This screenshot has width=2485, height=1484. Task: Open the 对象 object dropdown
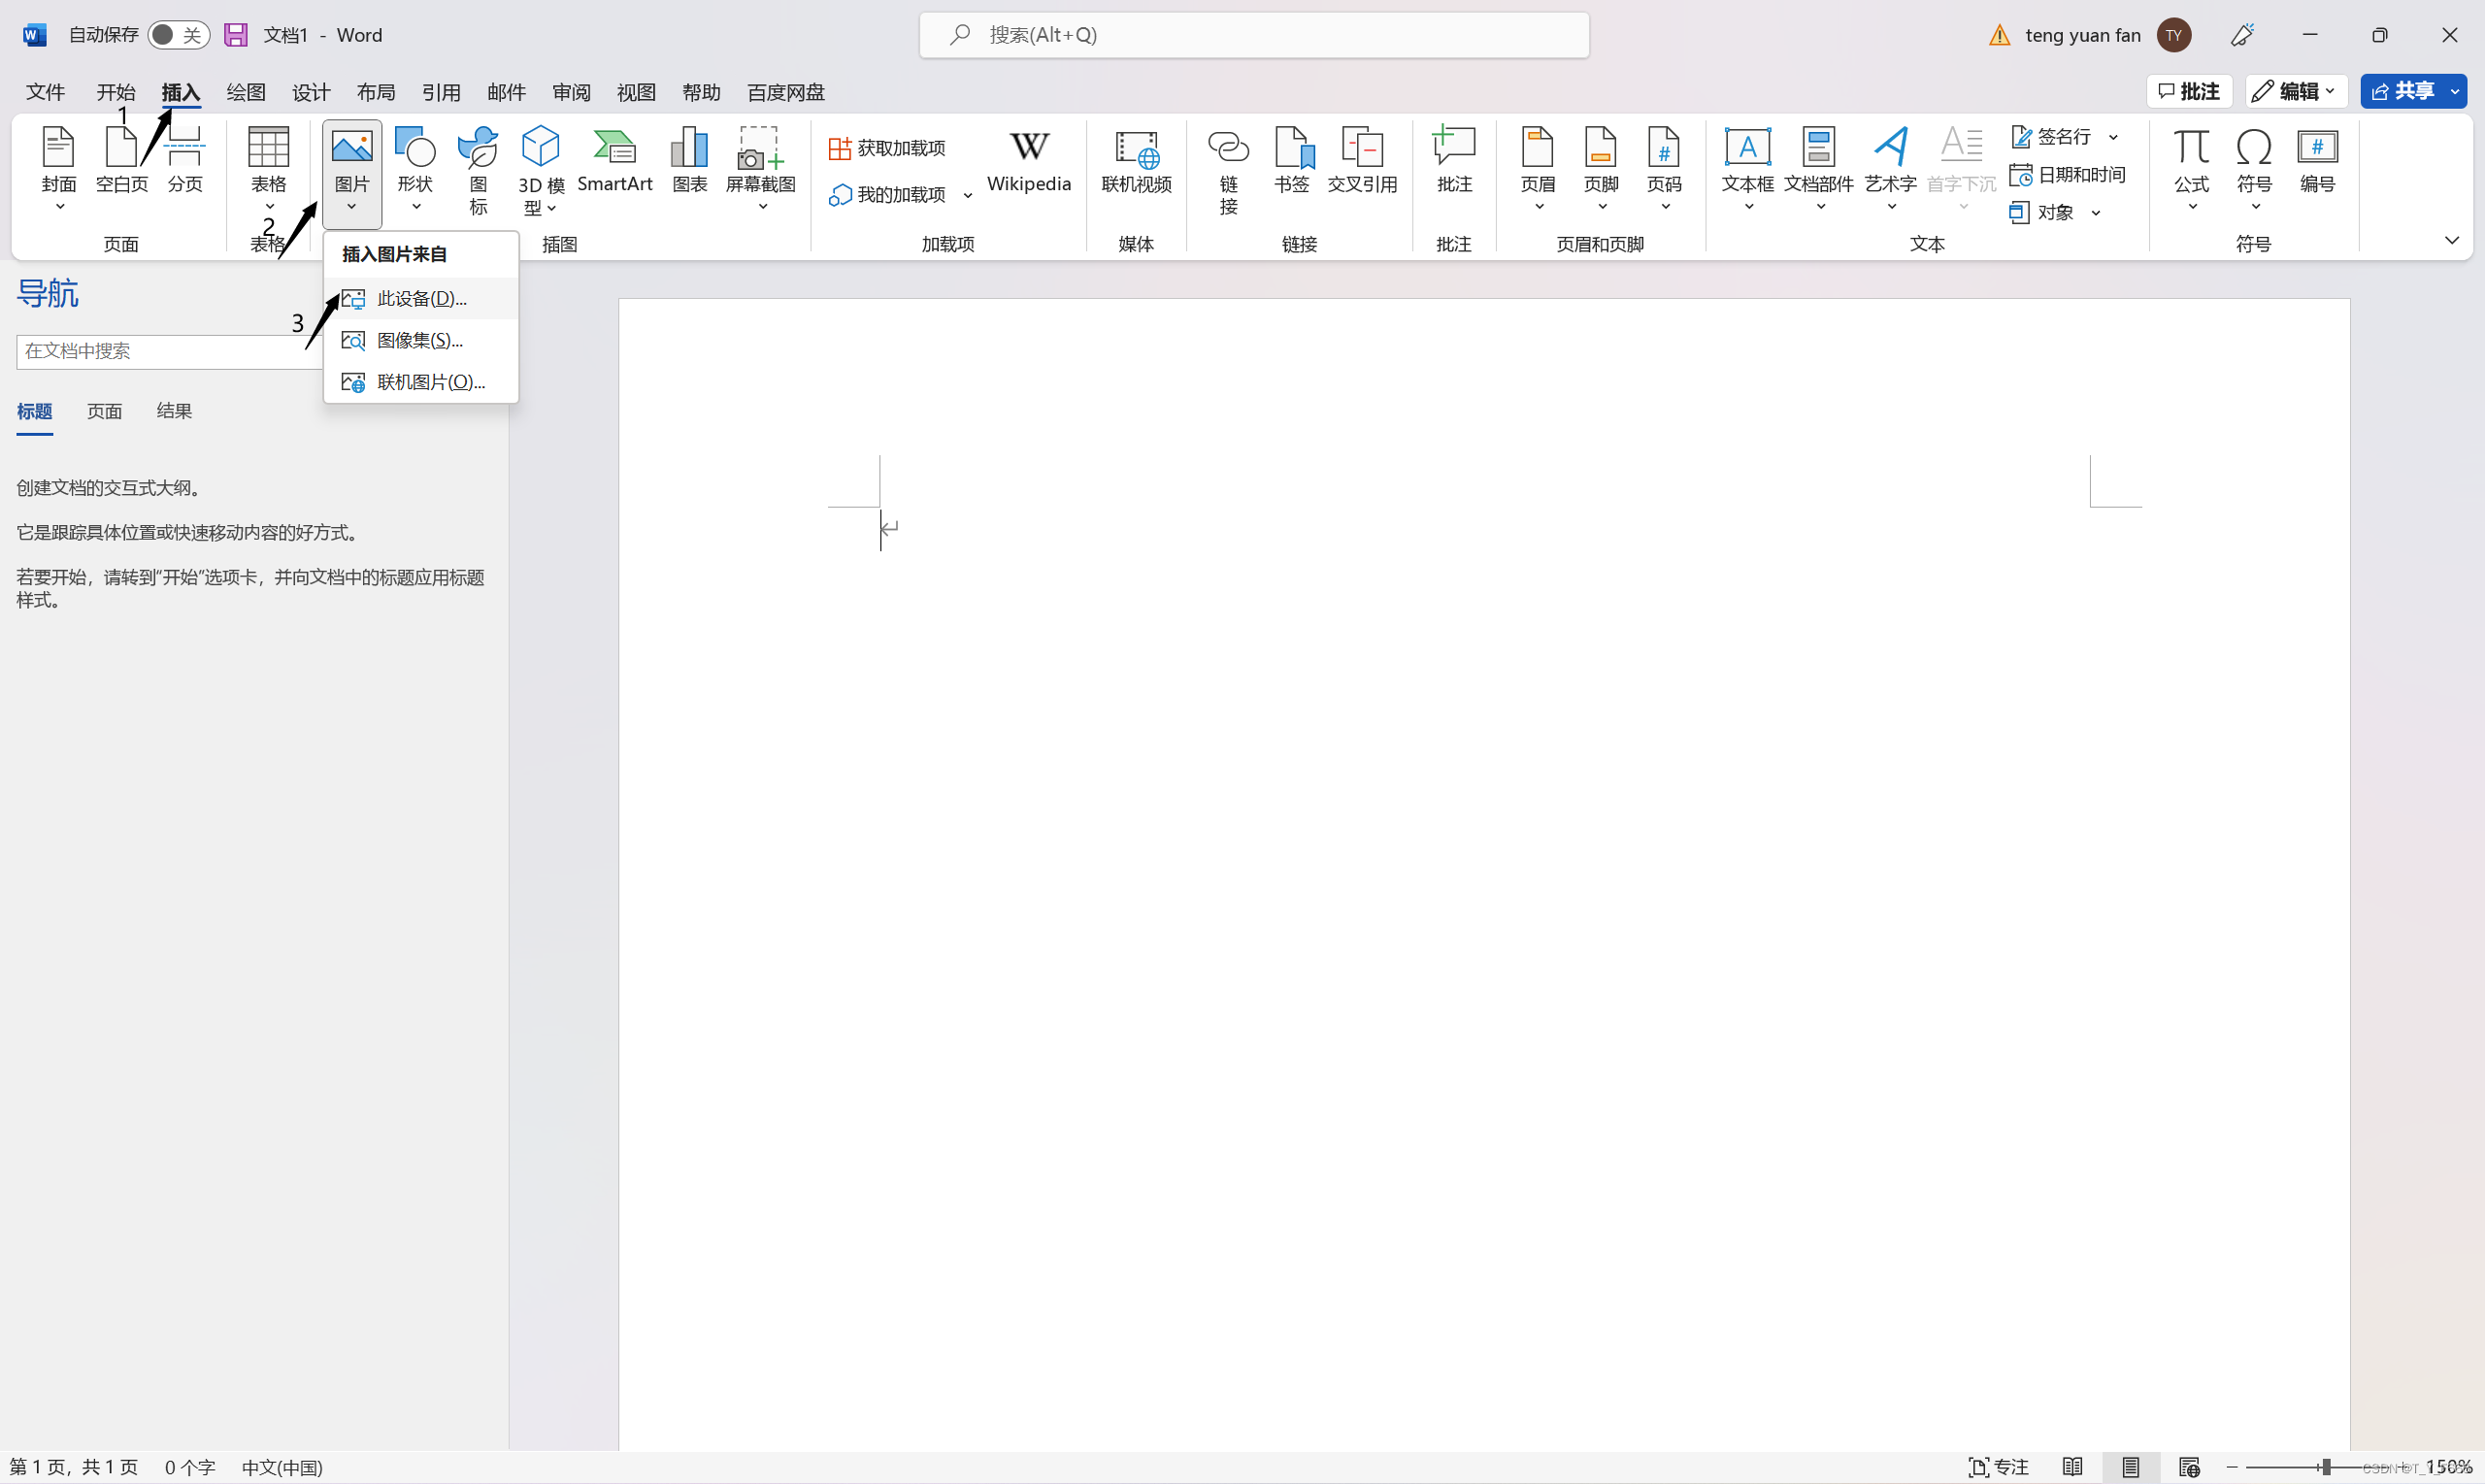(2095, 213)
